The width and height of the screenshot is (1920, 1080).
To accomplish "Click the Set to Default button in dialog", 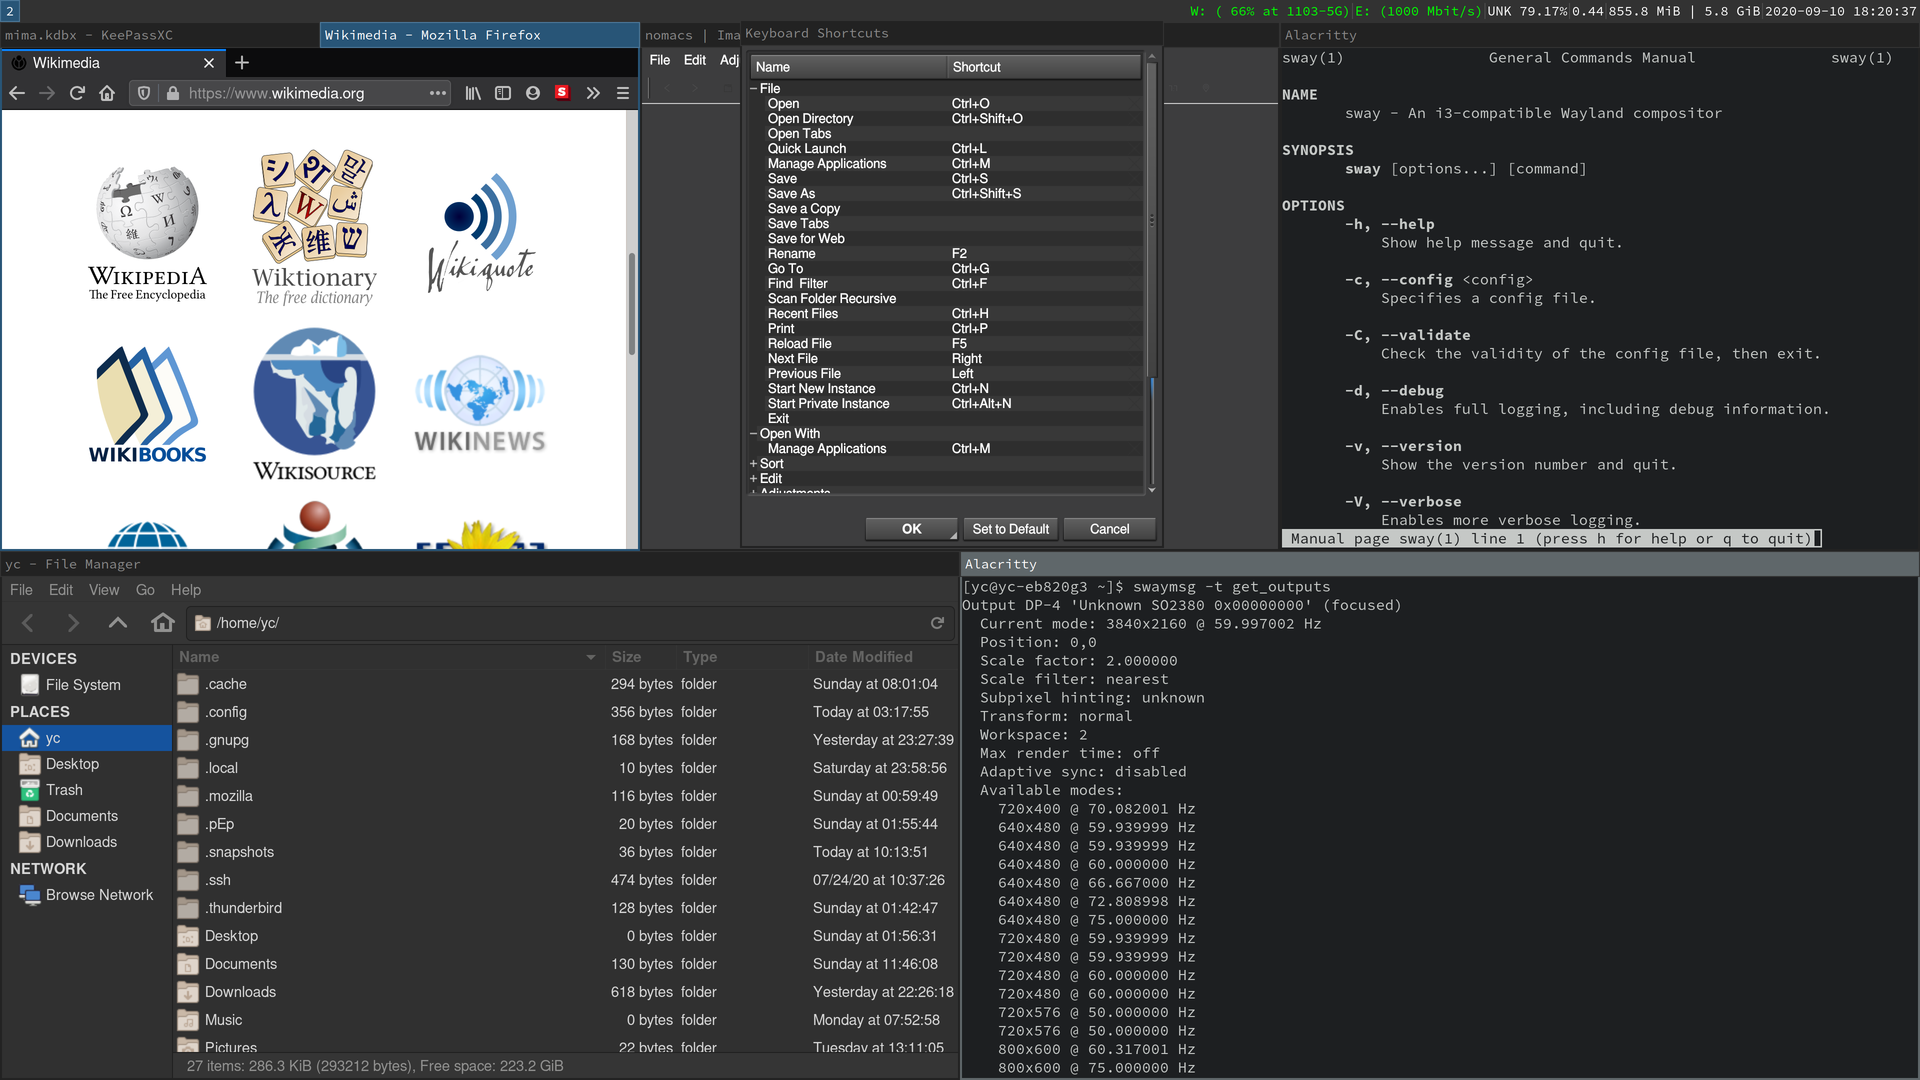I will tap(1009, 527).
